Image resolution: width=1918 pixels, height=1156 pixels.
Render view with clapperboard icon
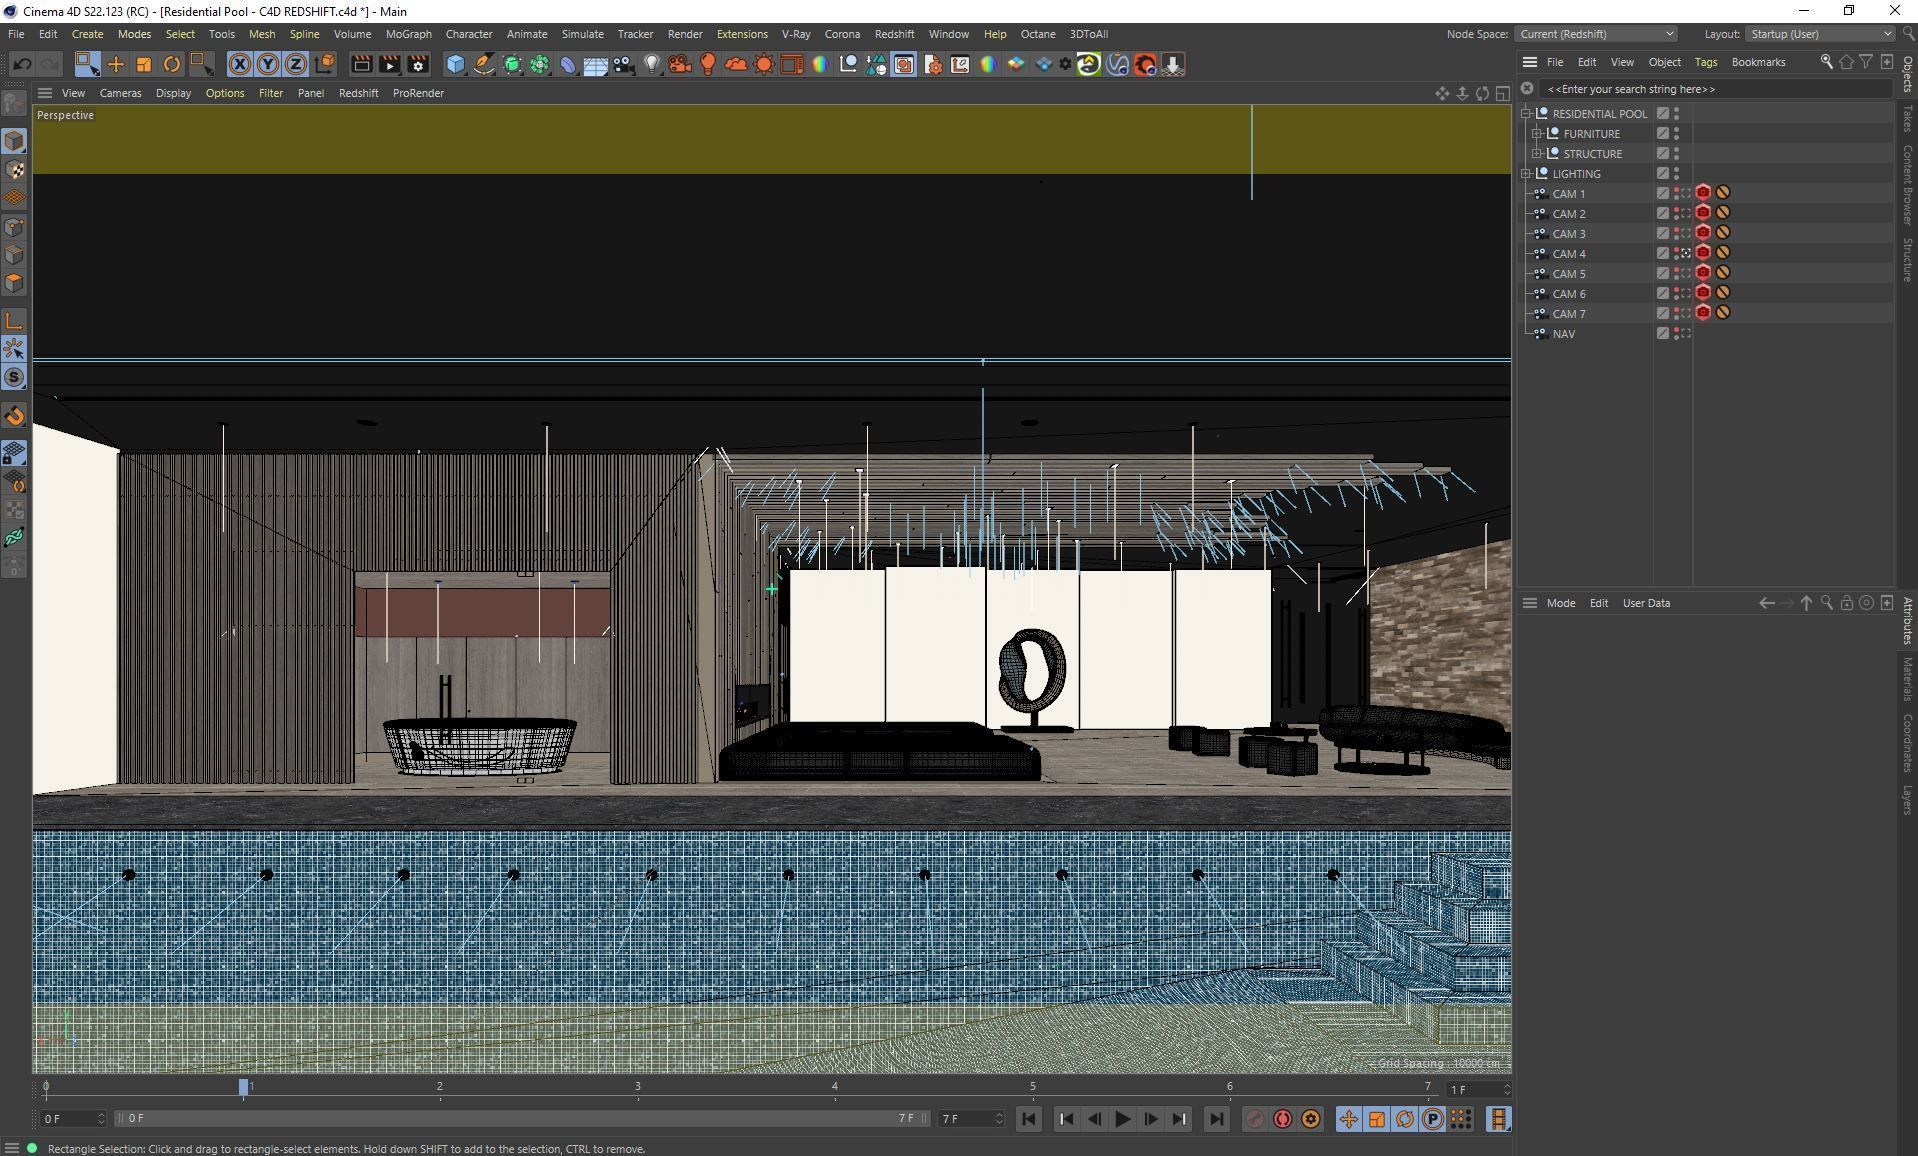click(x=362, y=64)
